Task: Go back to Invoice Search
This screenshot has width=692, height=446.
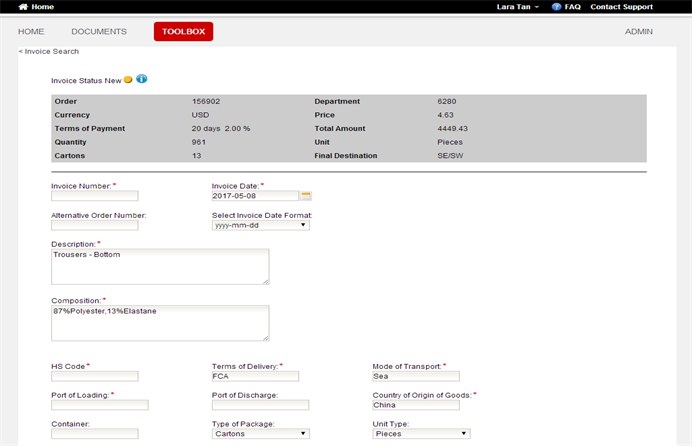Action: (x=49, y=51)
